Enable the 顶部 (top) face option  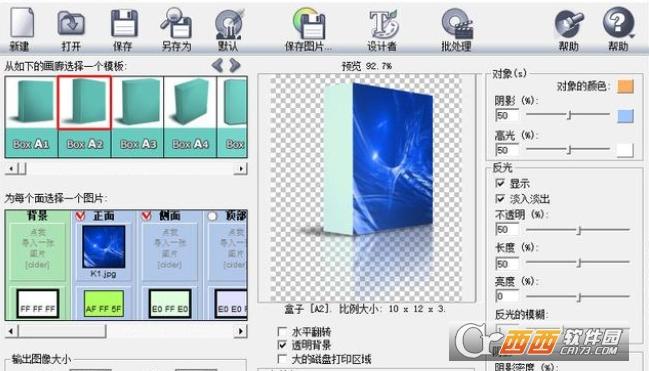point(212,216)
